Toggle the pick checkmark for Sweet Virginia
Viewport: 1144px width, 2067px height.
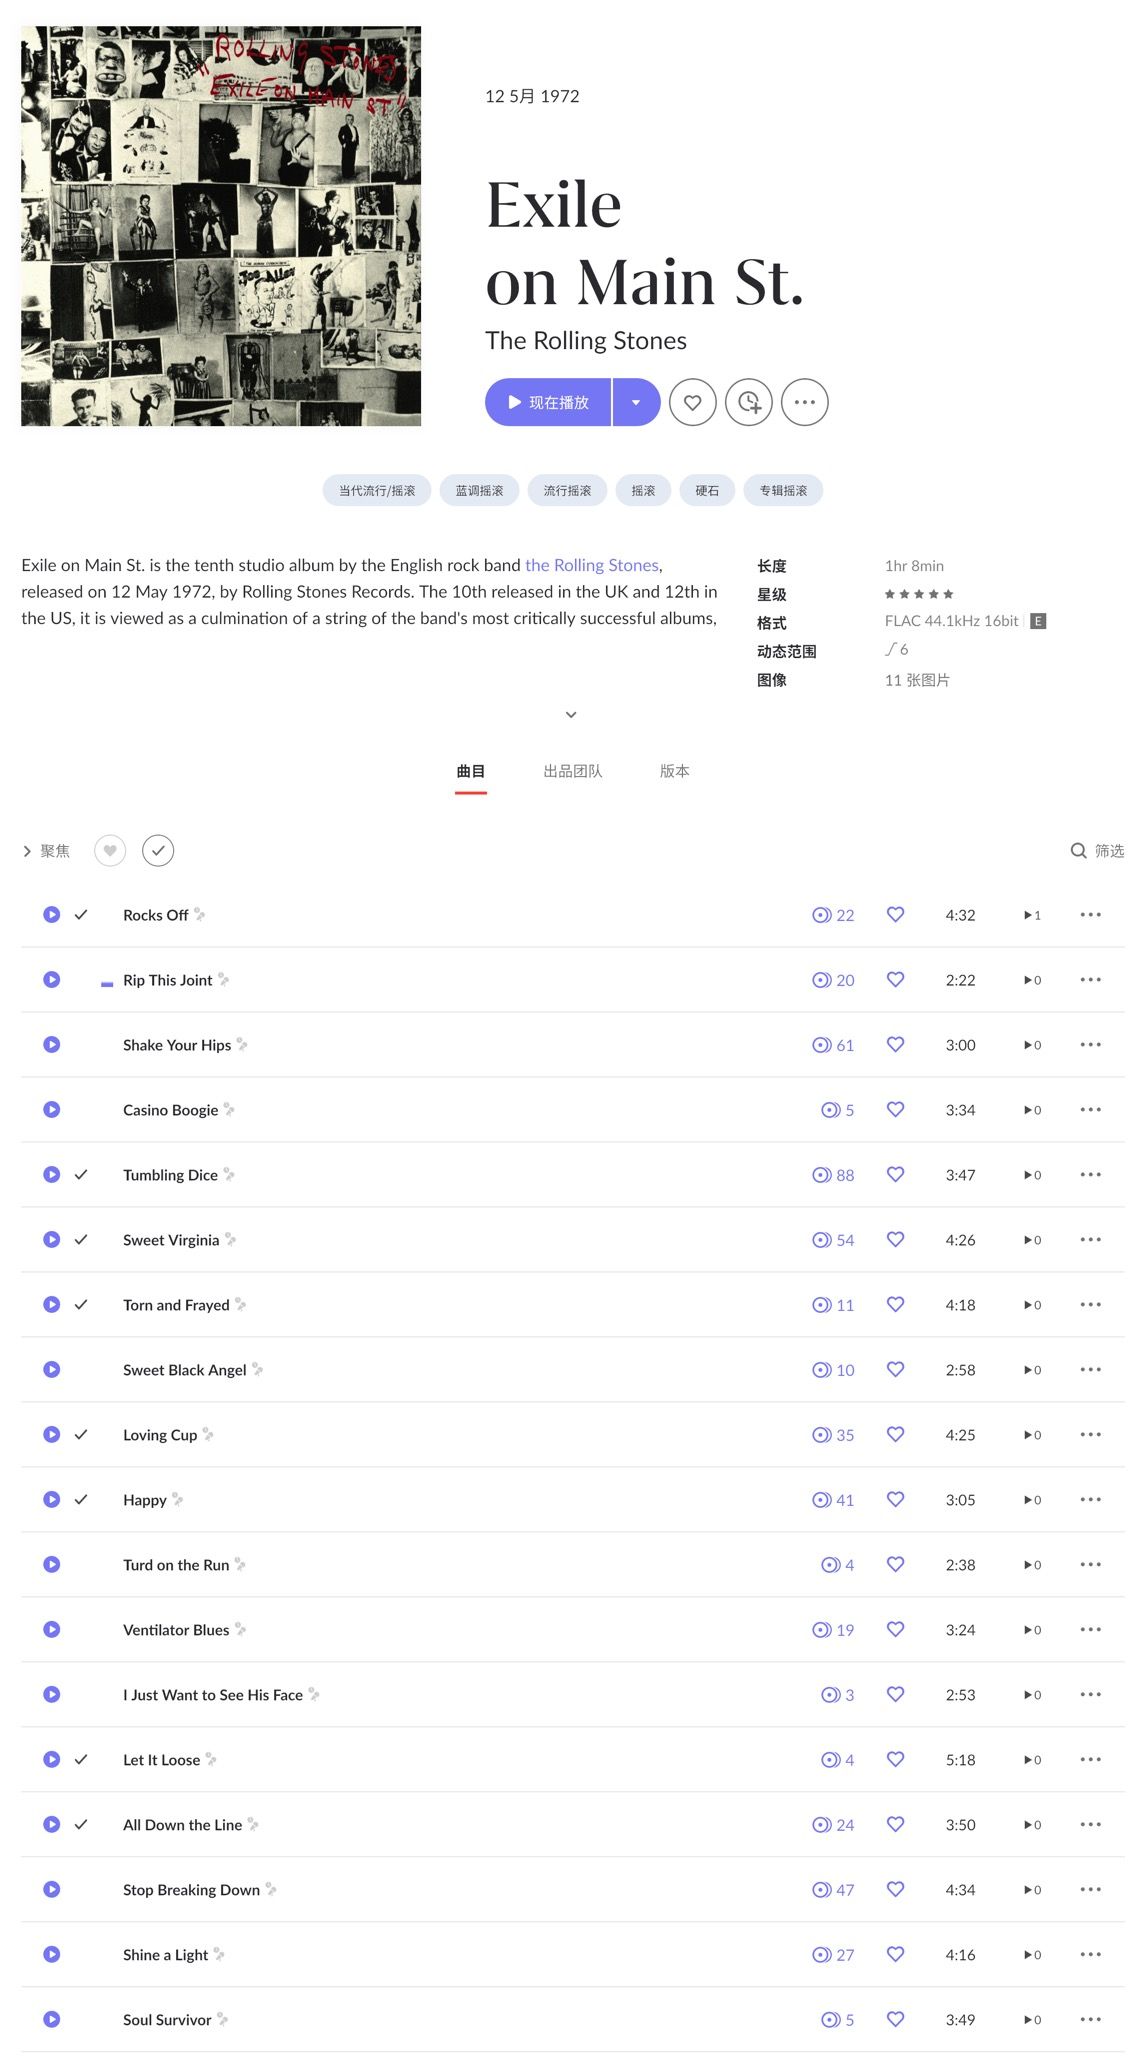(81, 1239)
